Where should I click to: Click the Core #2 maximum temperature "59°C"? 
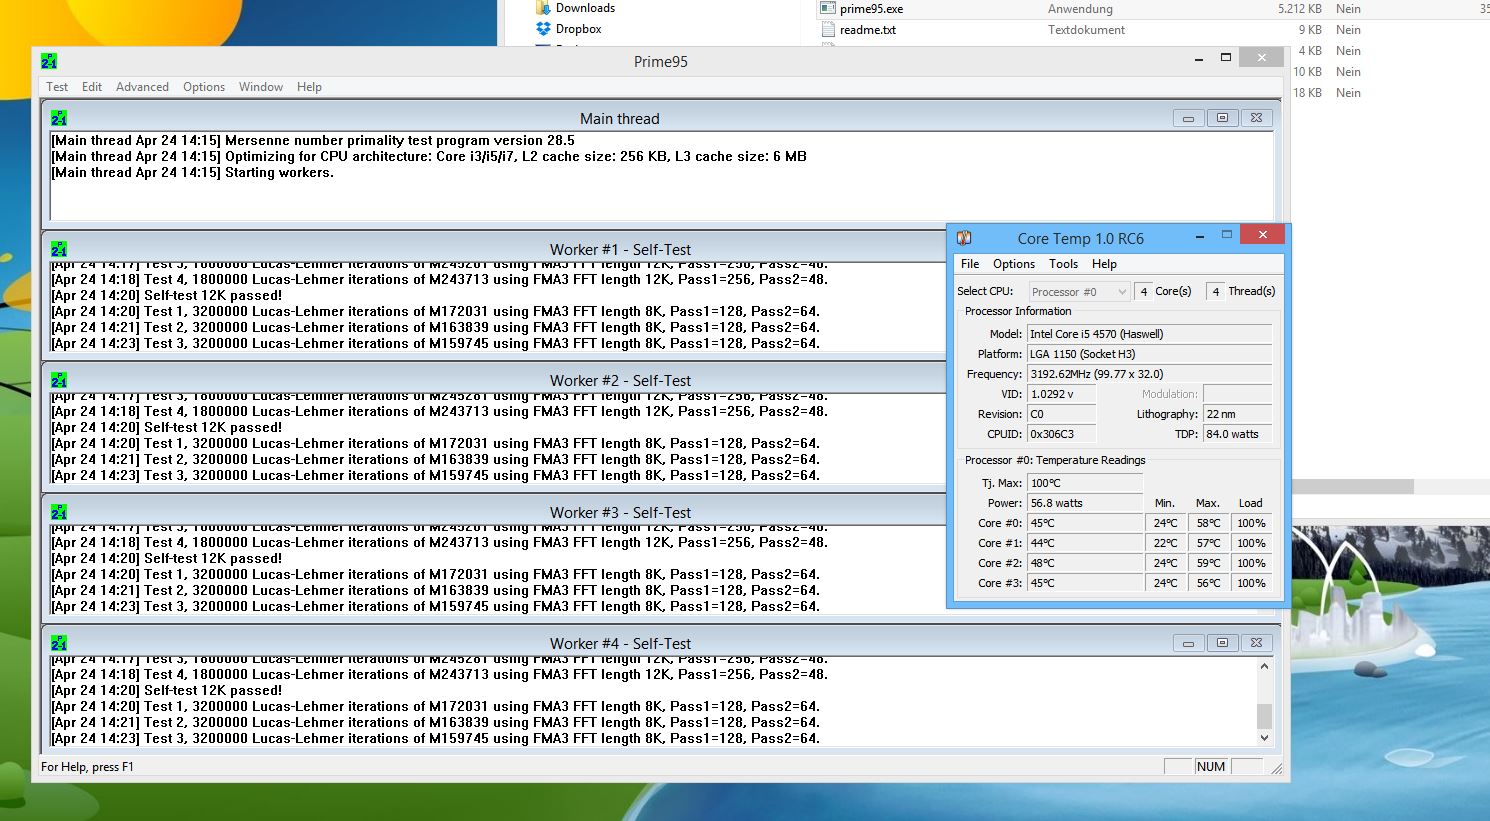[1209, 563]
